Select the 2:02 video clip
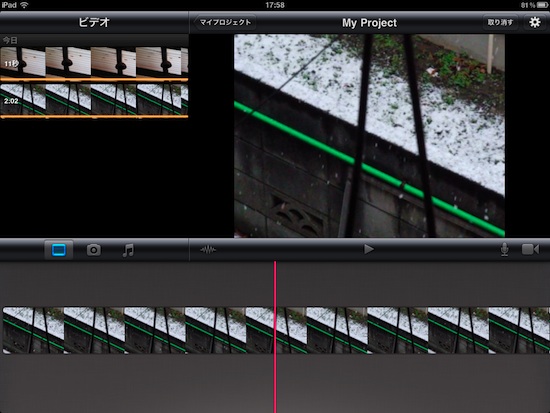550x413 pixels. pos(94,99)
